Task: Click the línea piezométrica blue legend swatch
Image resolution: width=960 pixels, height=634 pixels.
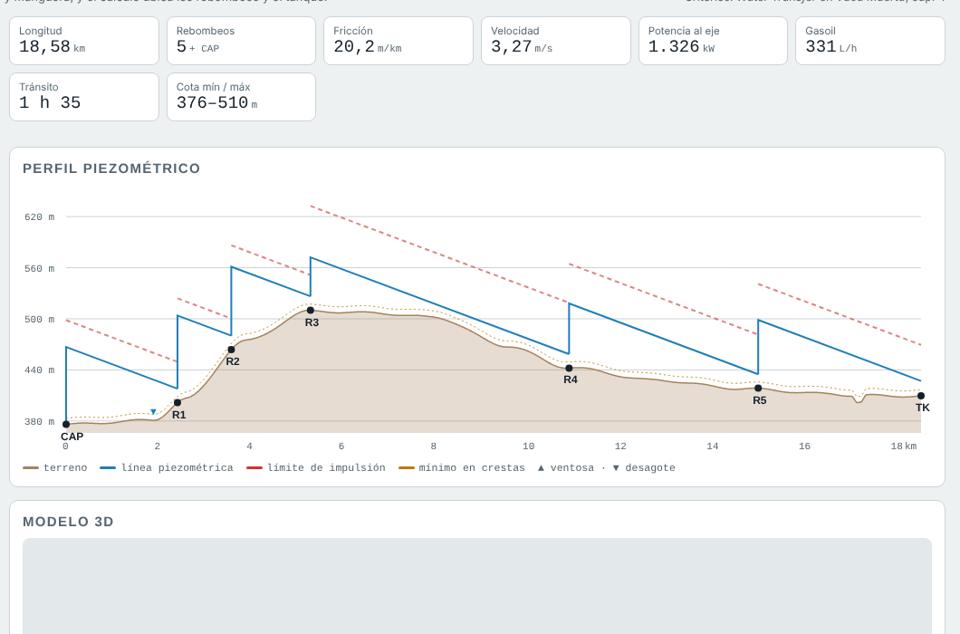Action: [108, 468]
